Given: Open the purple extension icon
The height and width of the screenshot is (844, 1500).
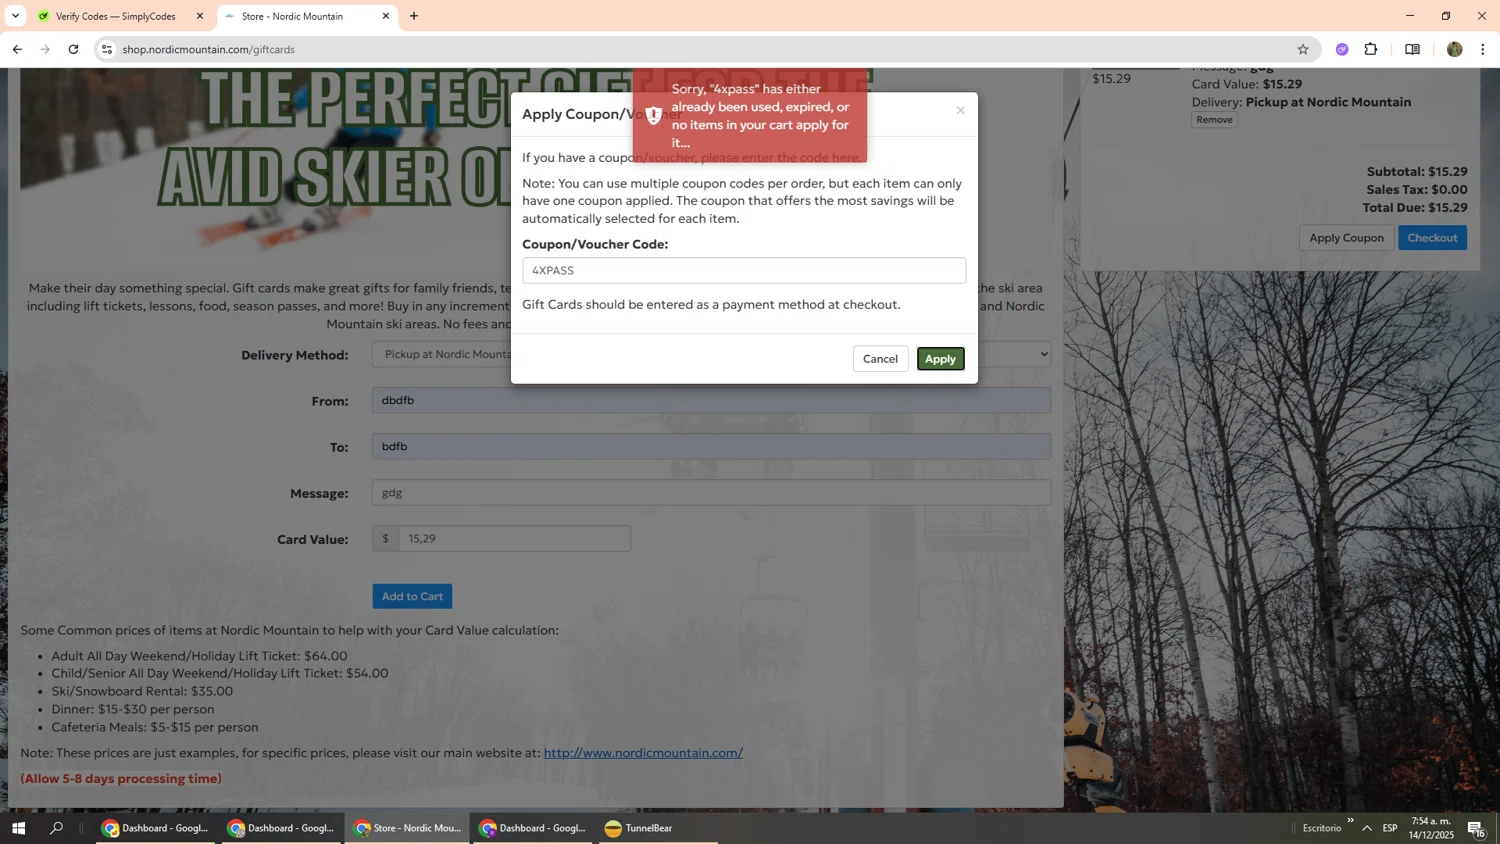Looking at the screenshot, I should pyautogui.click(x=1342, y=49).
